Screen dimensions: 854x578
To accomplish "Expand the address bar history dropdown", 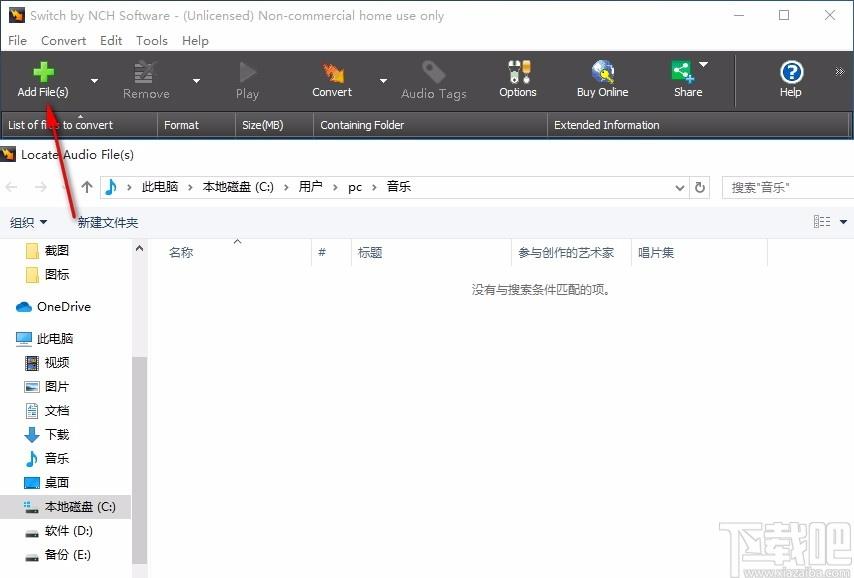I will point(680,187).
